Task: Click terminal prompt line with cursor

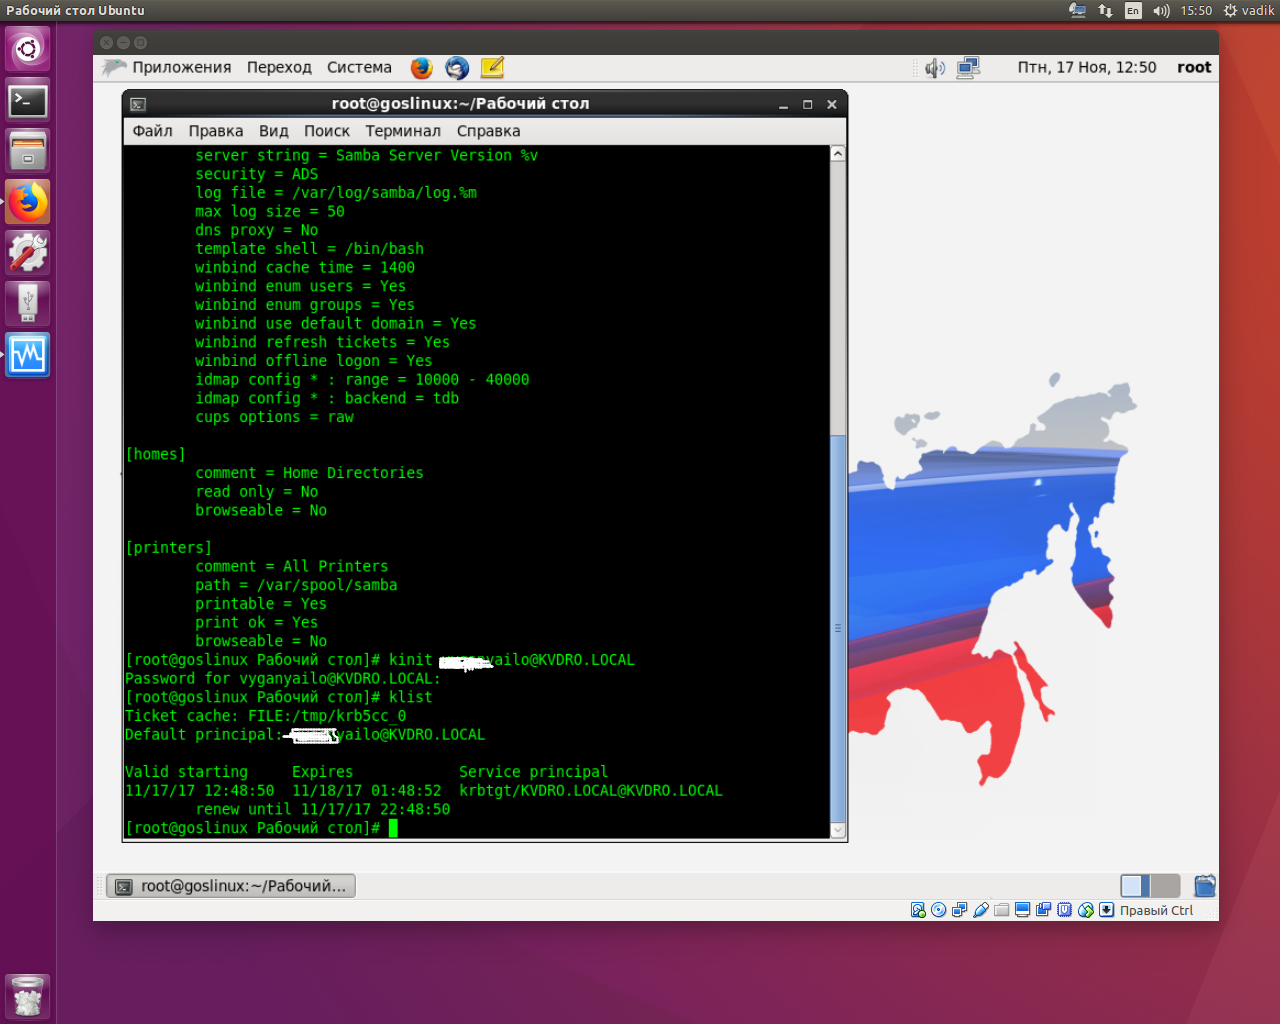Action: [x=261, y=828]
